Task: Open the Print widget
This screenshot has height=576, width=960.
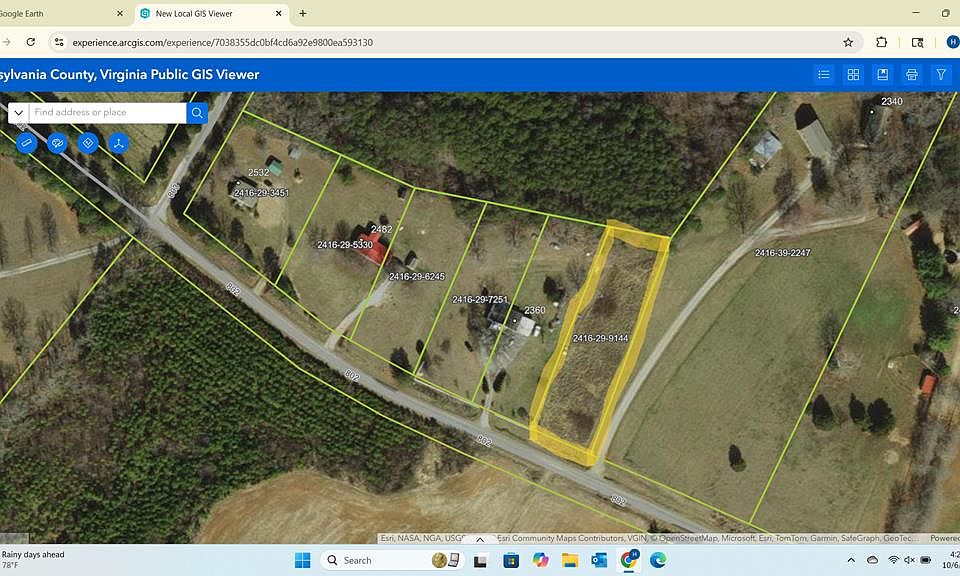Action: pos(912,75)
